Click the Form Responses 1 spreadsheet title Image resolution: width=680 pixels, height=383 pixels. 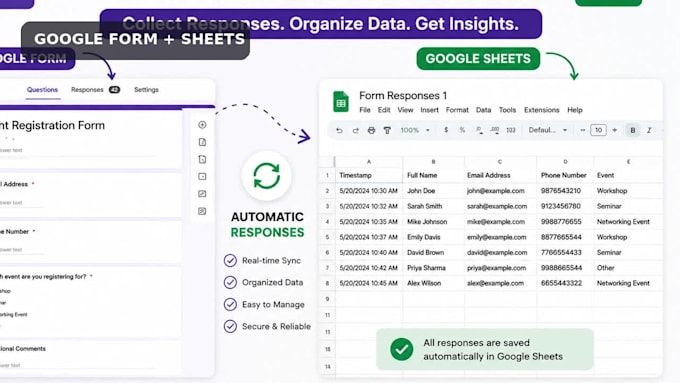(x=403, y=95)
